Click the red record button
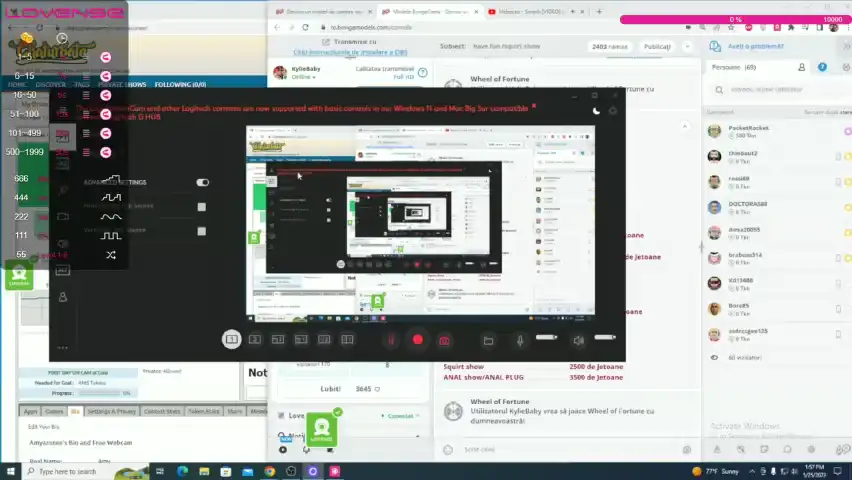This screenshot has width=852, height=480. coord(417,340)
